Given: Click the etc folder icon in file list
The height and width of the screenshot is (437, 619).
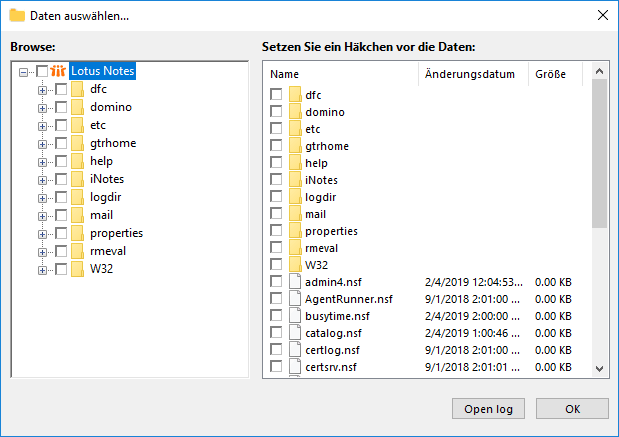Looking at the screenshot, I should coord(295,129).
